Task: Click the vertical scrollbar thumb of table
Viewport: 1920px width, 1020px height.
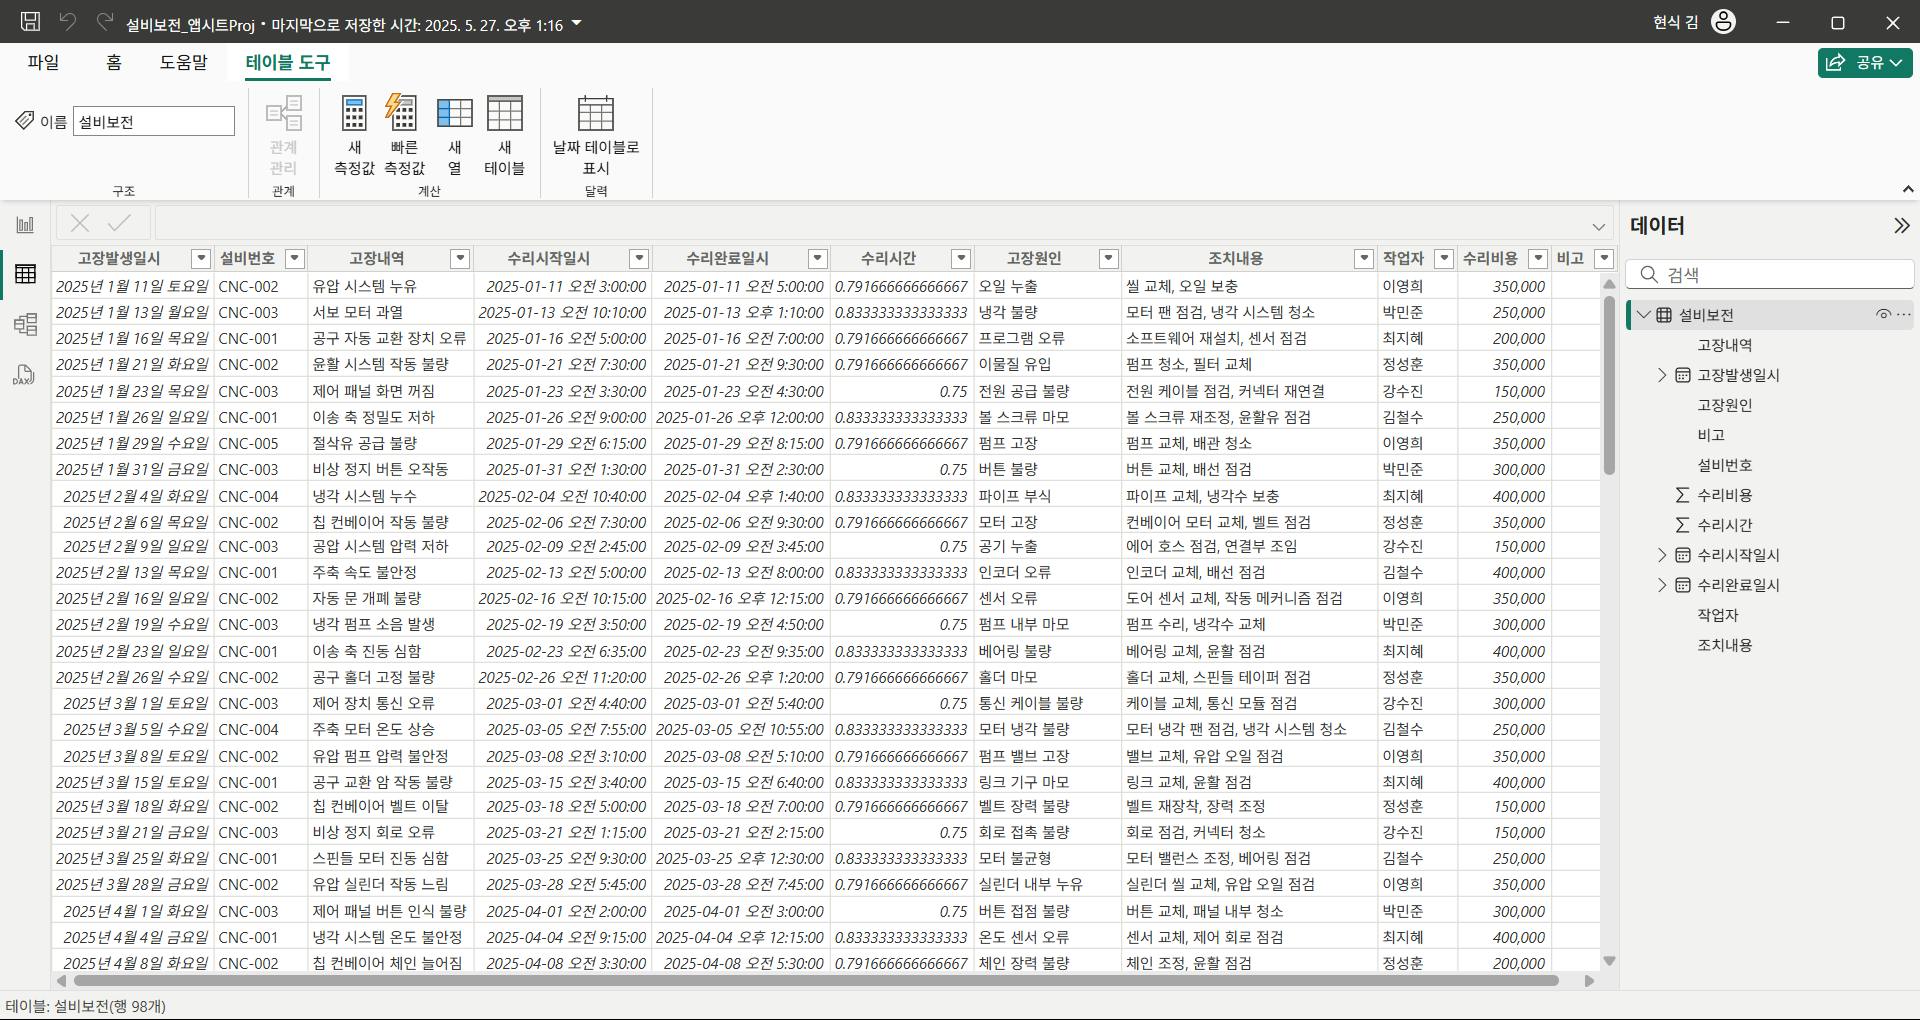Action: click(x=1609, y=385)
